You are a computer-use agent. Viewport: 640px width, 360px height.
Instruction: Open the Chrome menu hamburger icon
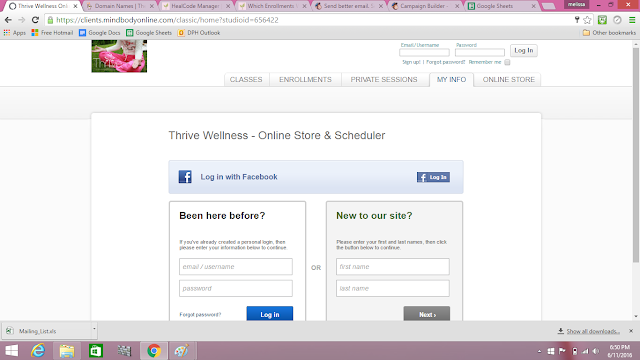click(x=632, y=20)
